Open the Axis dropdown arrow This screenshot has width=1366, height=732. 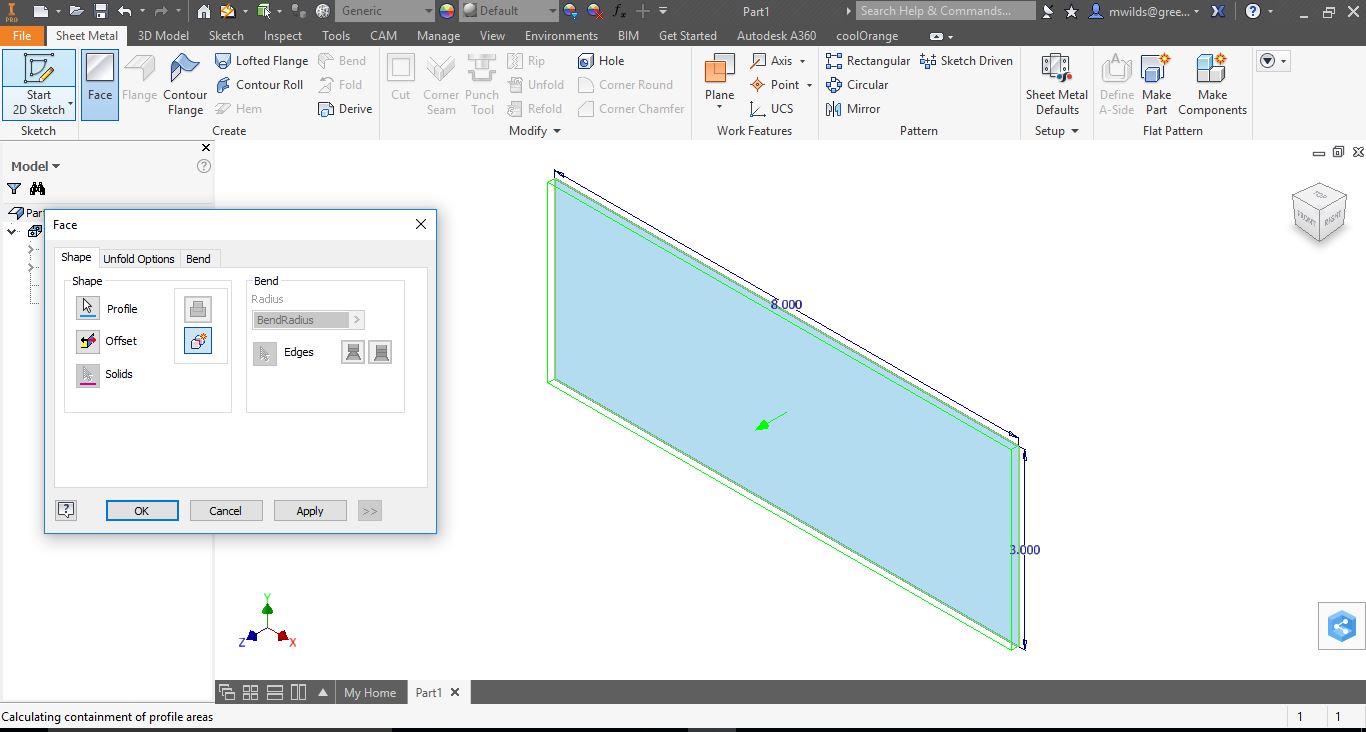[x=802, y=61]
